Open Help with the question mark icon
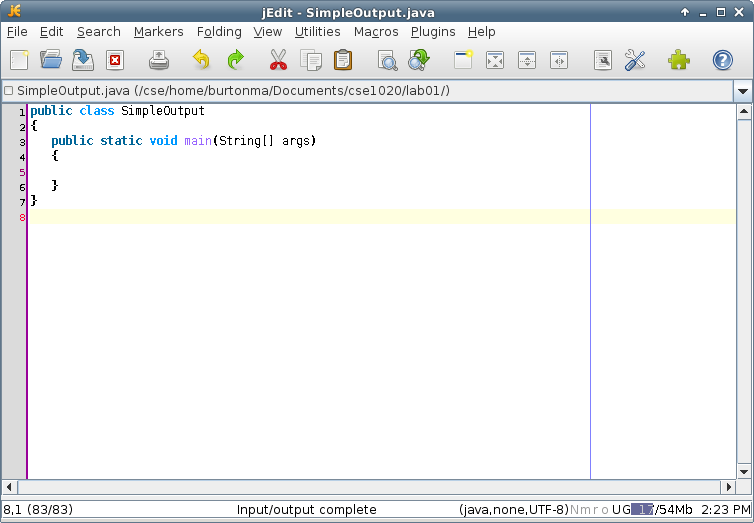 tap(723, 61)
